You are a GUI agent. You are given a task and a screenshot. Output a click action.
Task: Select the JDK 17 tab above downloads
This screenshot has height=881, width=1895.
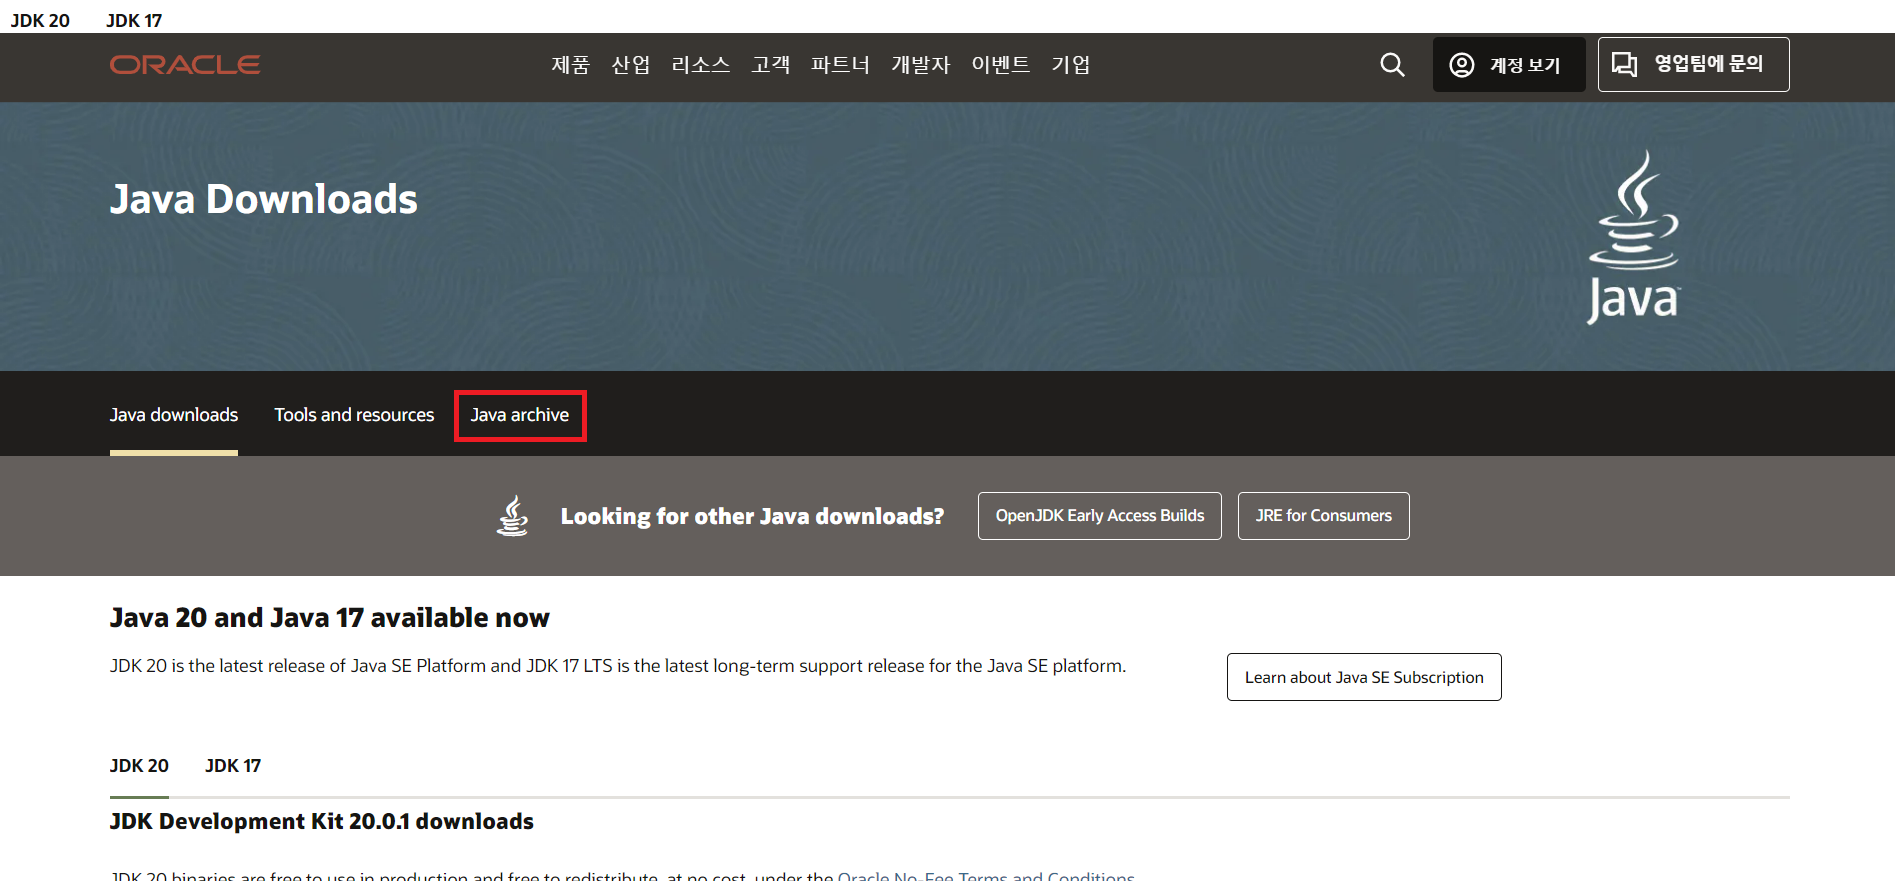pos(233,766)
